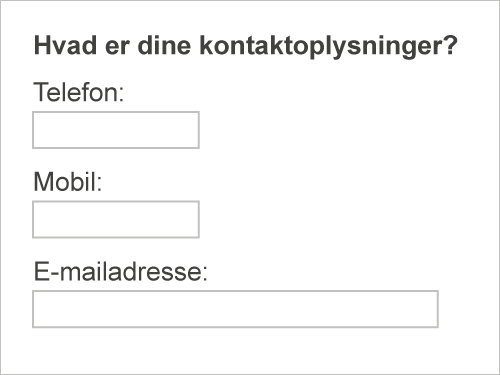Activate the field below 'Telefon:'
This screenshot has height=375, width=500.
(x=116, y=130)
